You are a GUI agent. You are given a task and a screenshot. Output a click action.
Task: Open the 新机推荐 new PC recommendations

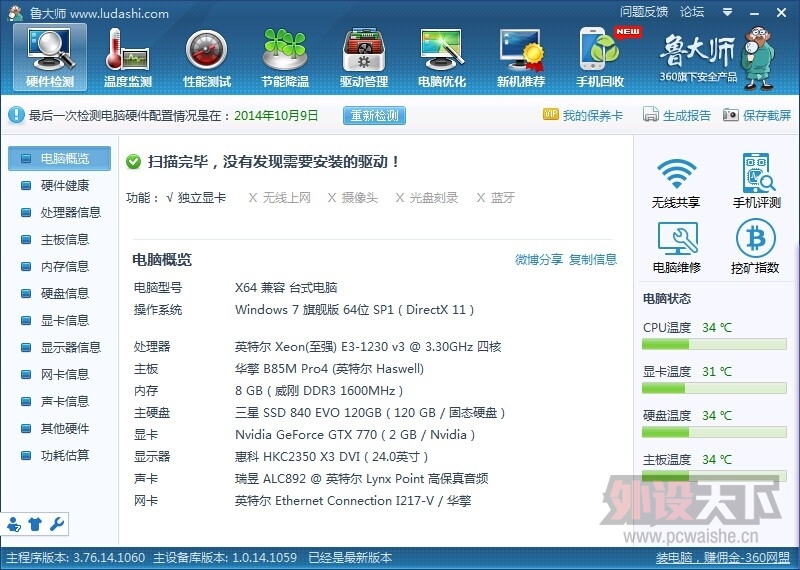click(521, 57)
